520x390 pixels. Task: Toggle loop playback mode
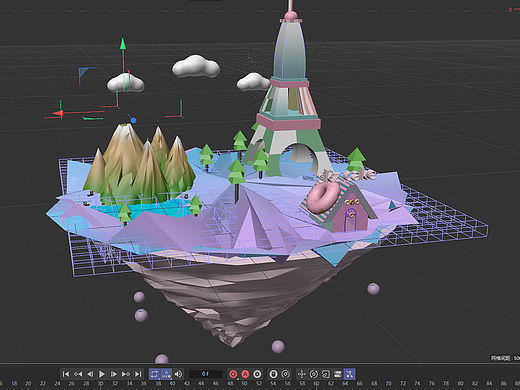pyautogui.click(x=154, y=374)
